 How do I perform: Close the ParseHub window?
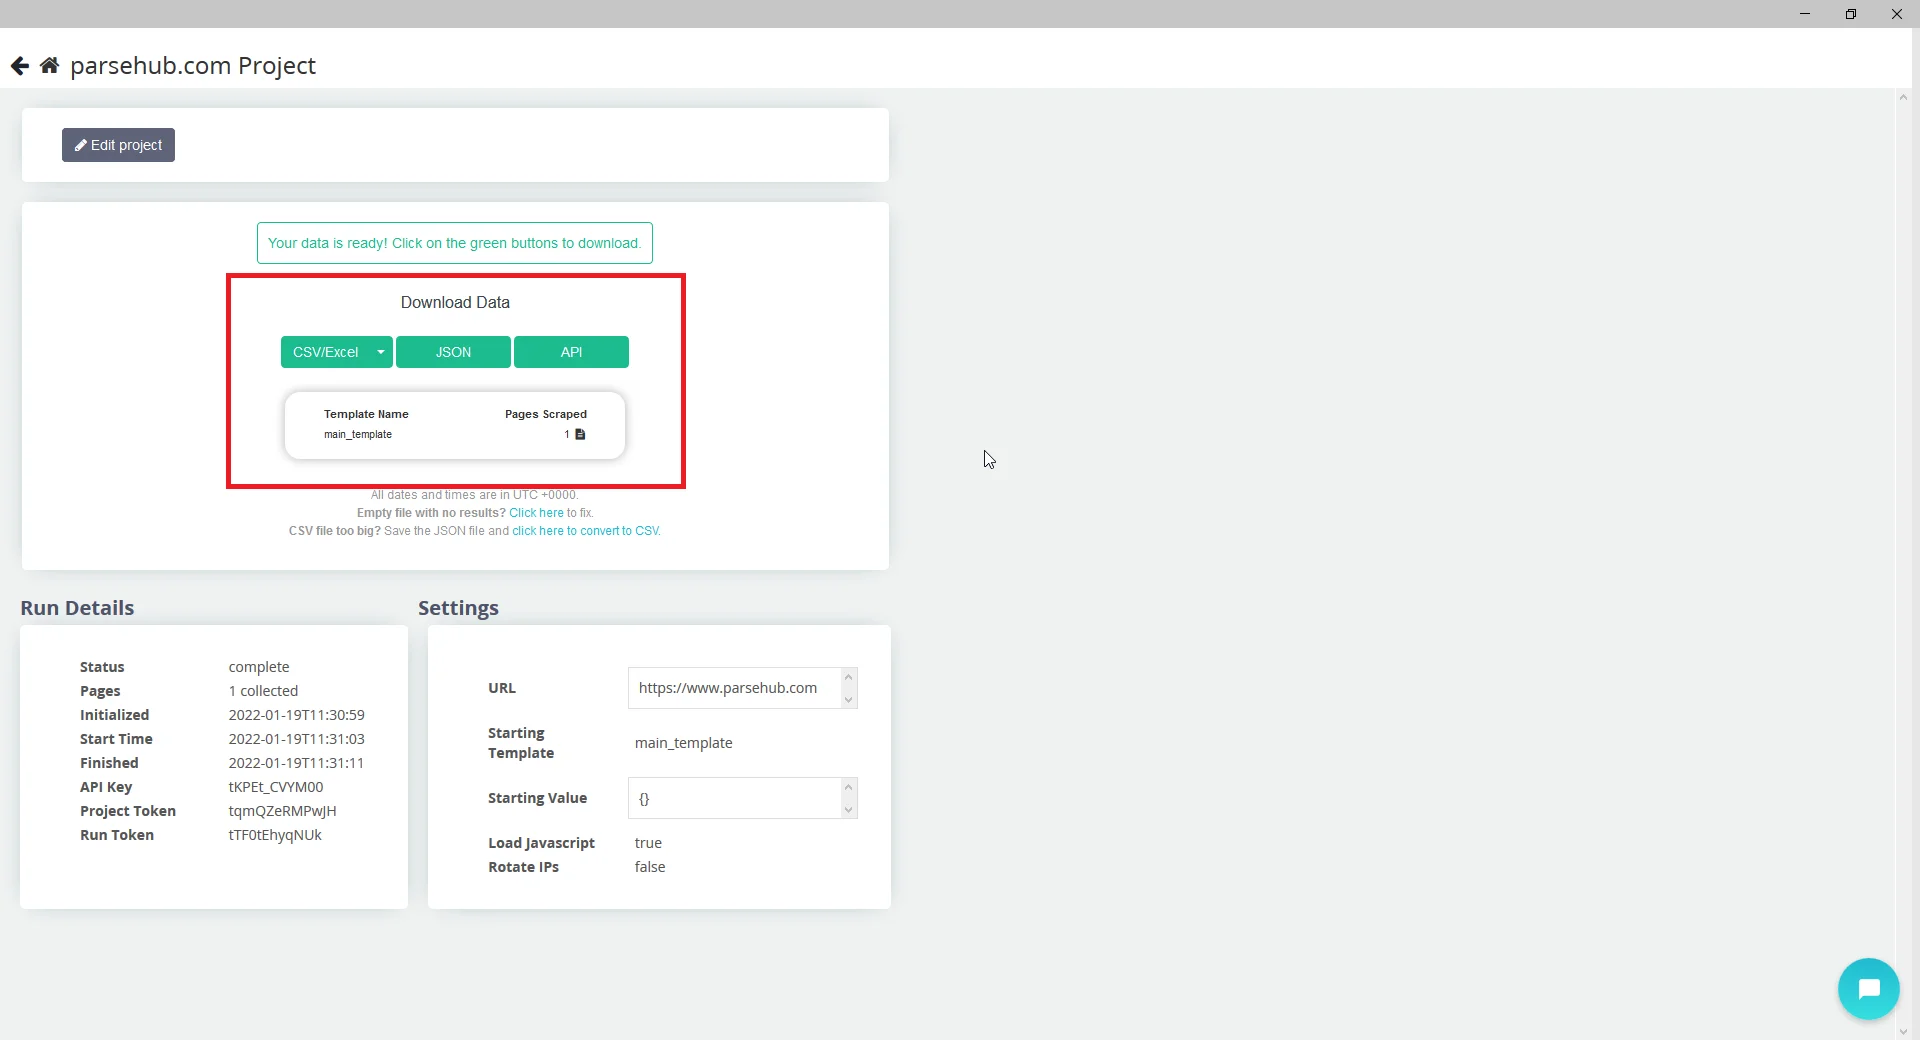pyautogui.click(x=1897, y=14)
